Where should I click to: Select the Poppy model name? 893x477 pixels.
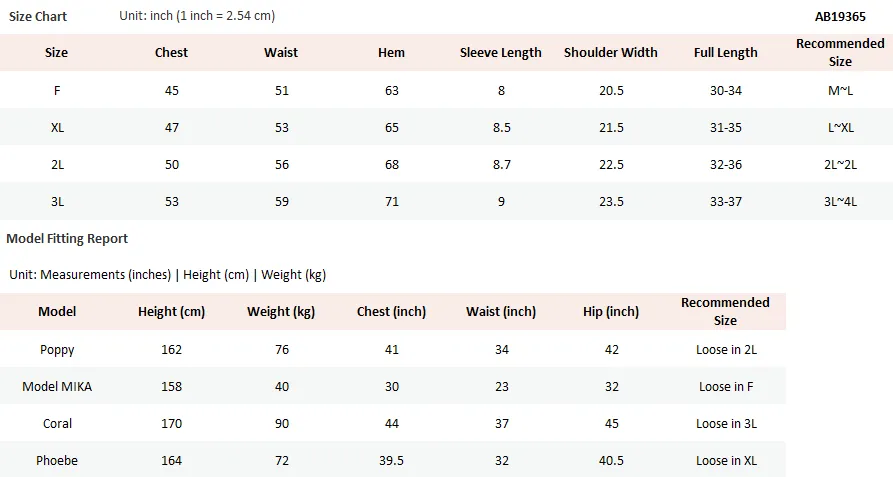[x=57, y=350]
